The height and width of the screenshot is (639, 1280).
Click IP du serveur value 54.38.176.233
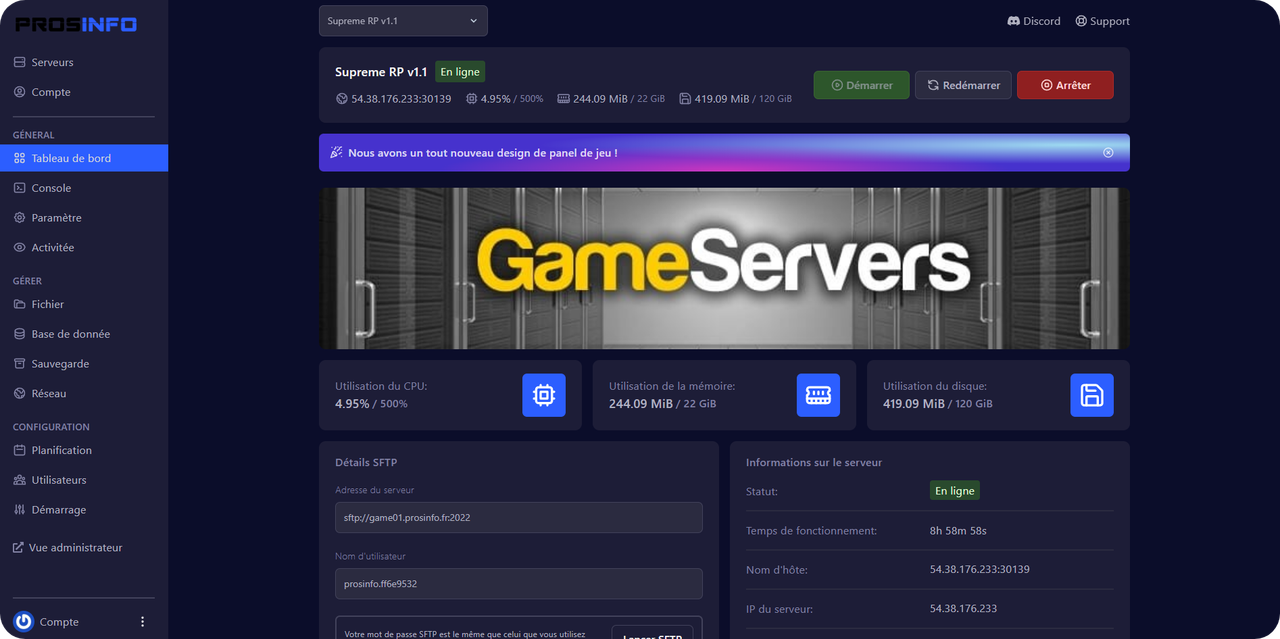click(963, 609)
